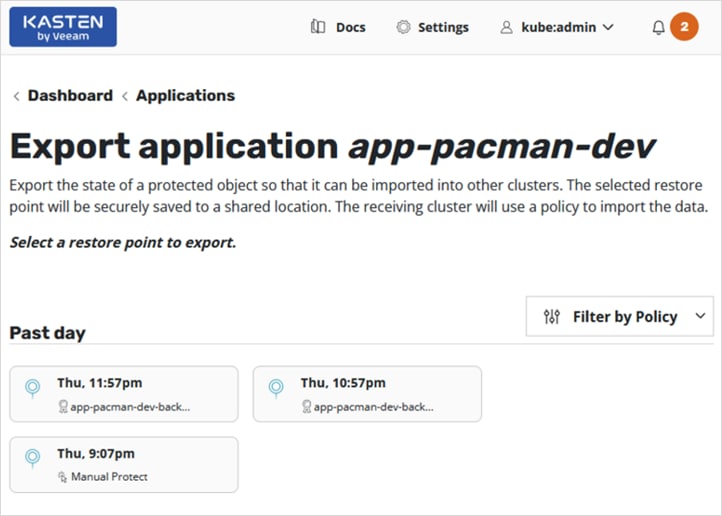722x516 pixels.
Task: Click the Filter by Policy down arrow
Action: point(700,316)
